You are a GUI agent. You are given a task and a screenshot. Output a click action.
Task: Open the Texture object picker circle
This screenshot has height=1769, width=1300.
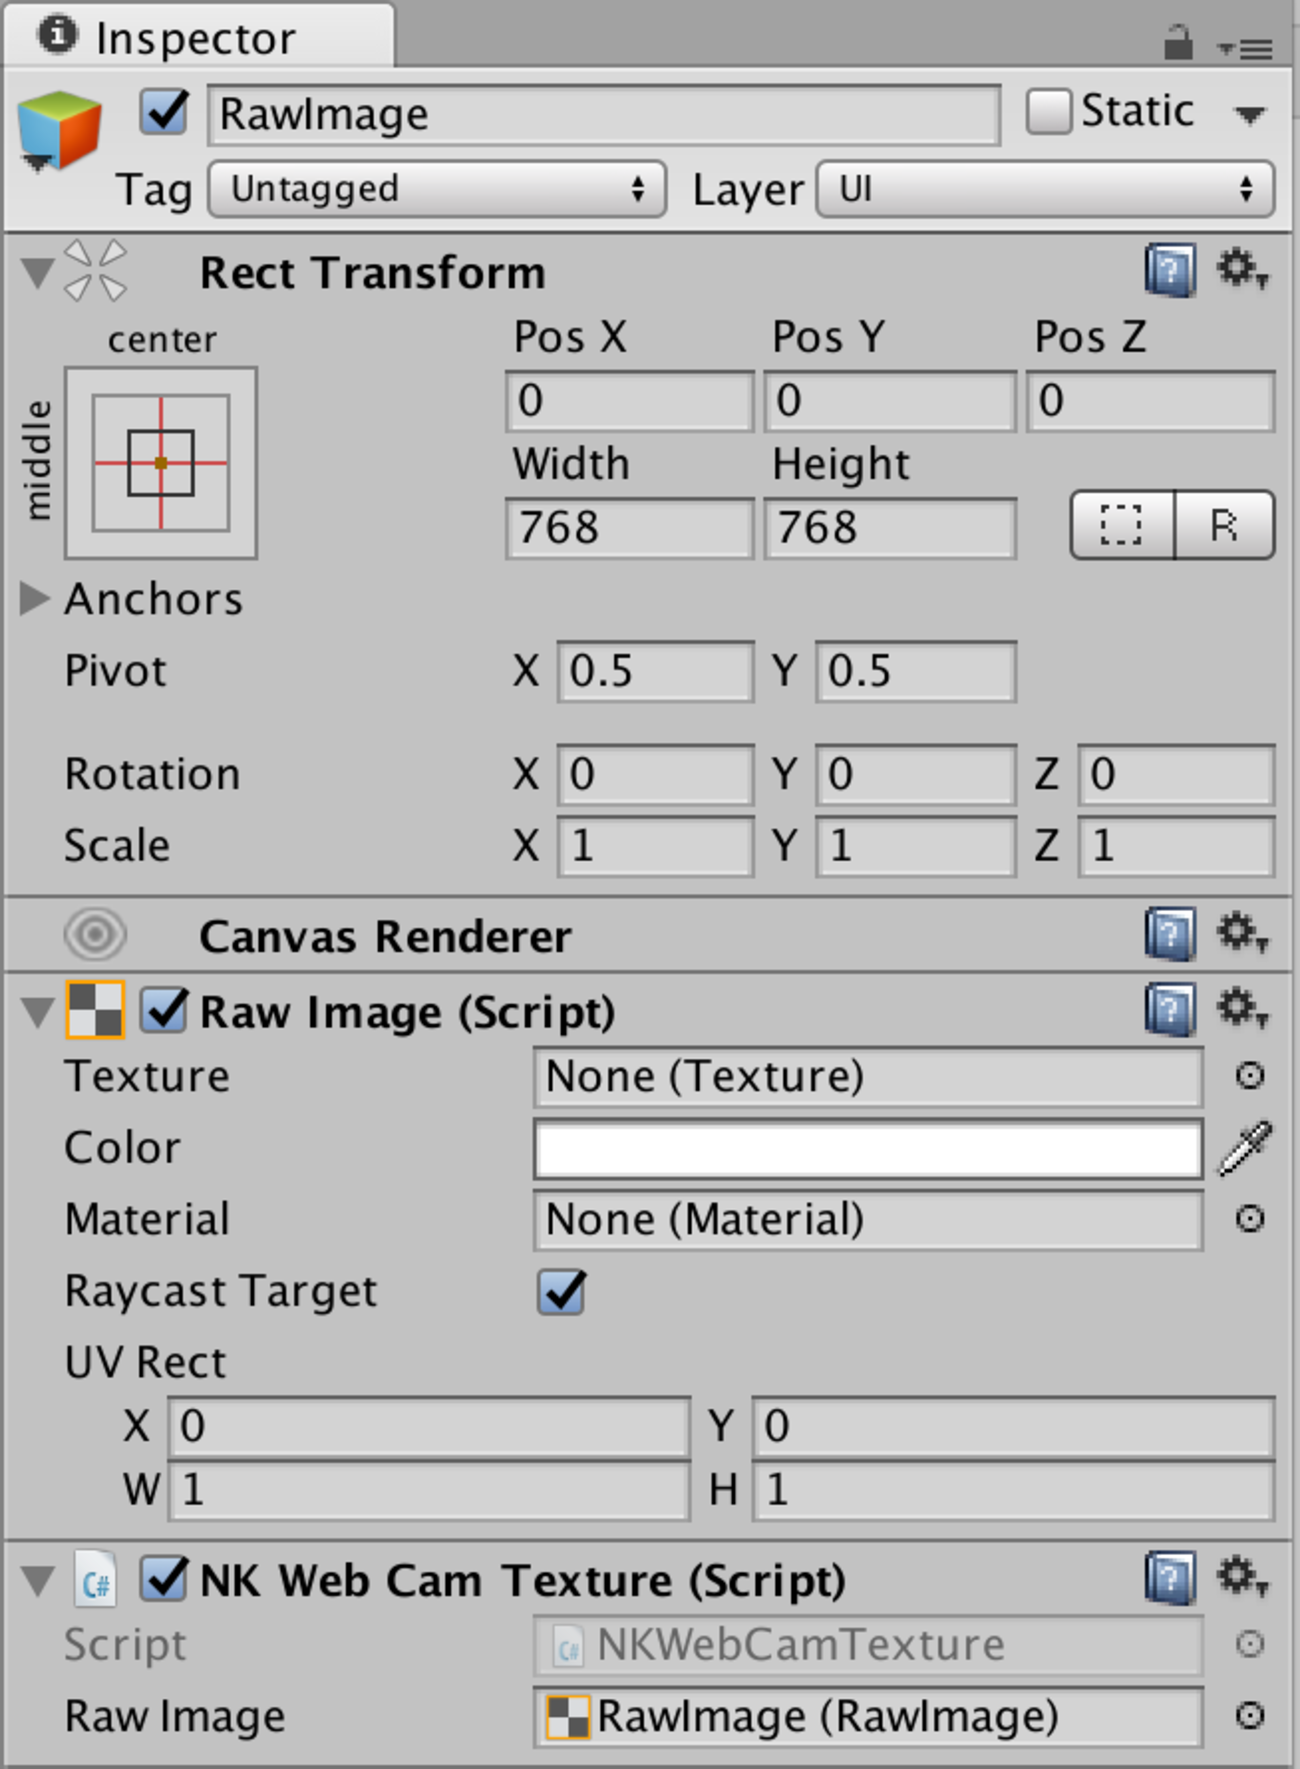pos(1249,1076)
